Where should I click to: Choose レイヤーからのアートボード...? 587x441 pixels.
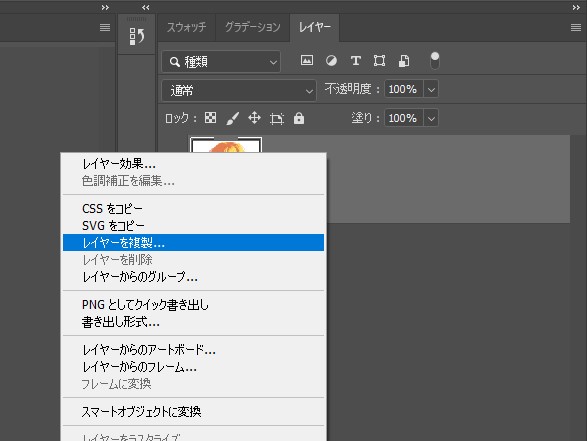pos(193,350)
